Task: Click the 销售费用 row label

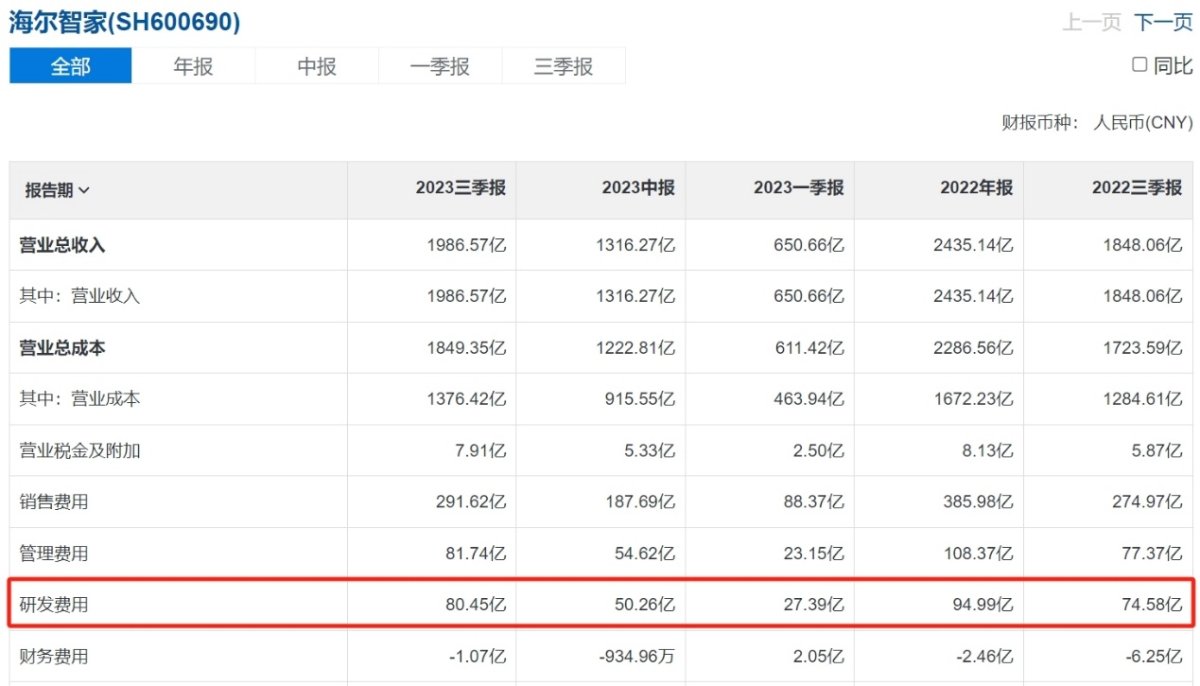Action: tap(55, 502)
